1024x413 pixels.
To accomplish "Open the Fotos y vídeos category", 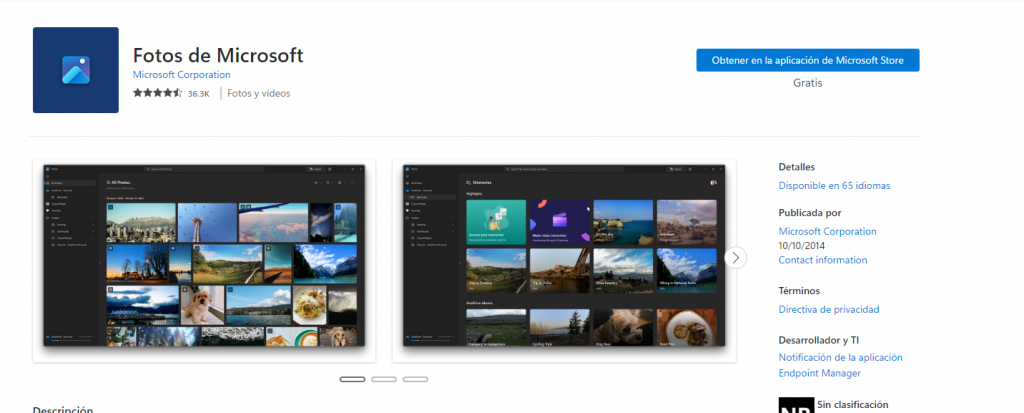I will (x=259, y=93).
